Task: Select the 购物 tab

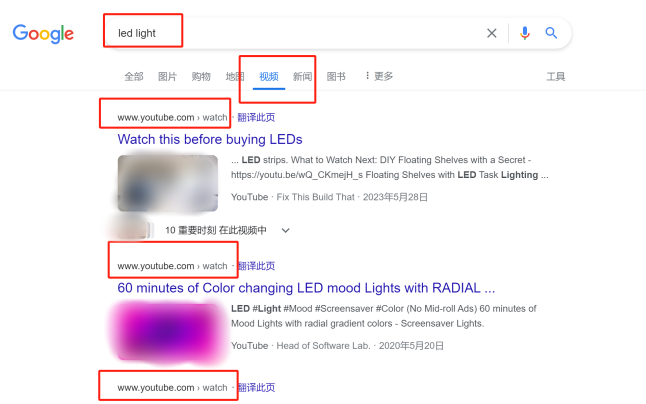Action: pos(201,77)
